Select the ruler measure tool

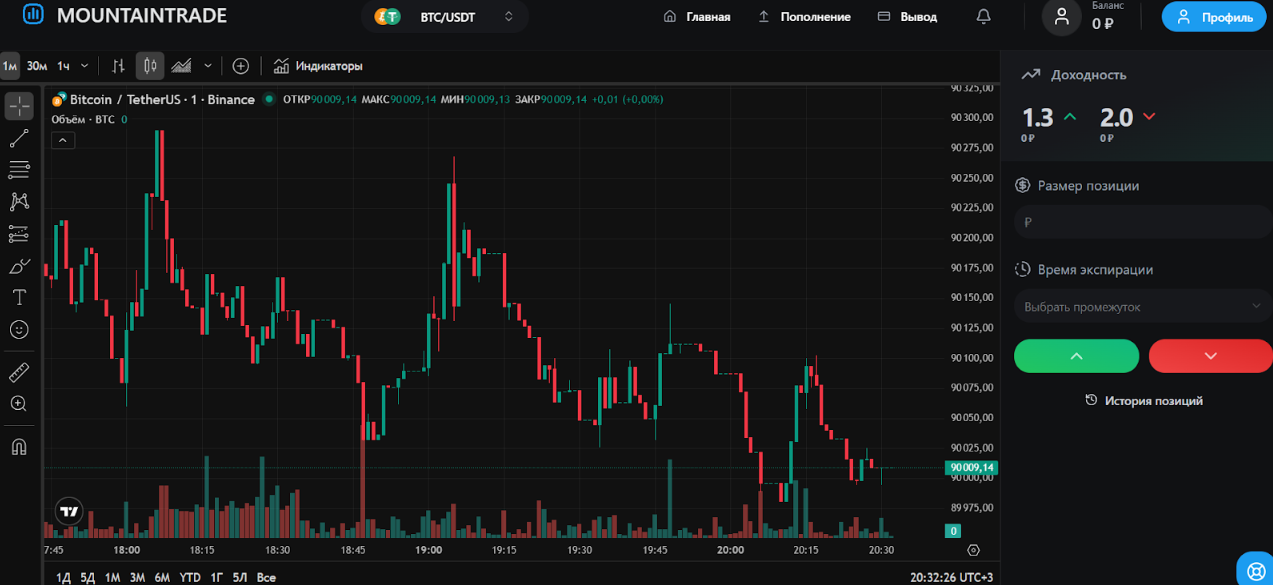tap(19, 372)
